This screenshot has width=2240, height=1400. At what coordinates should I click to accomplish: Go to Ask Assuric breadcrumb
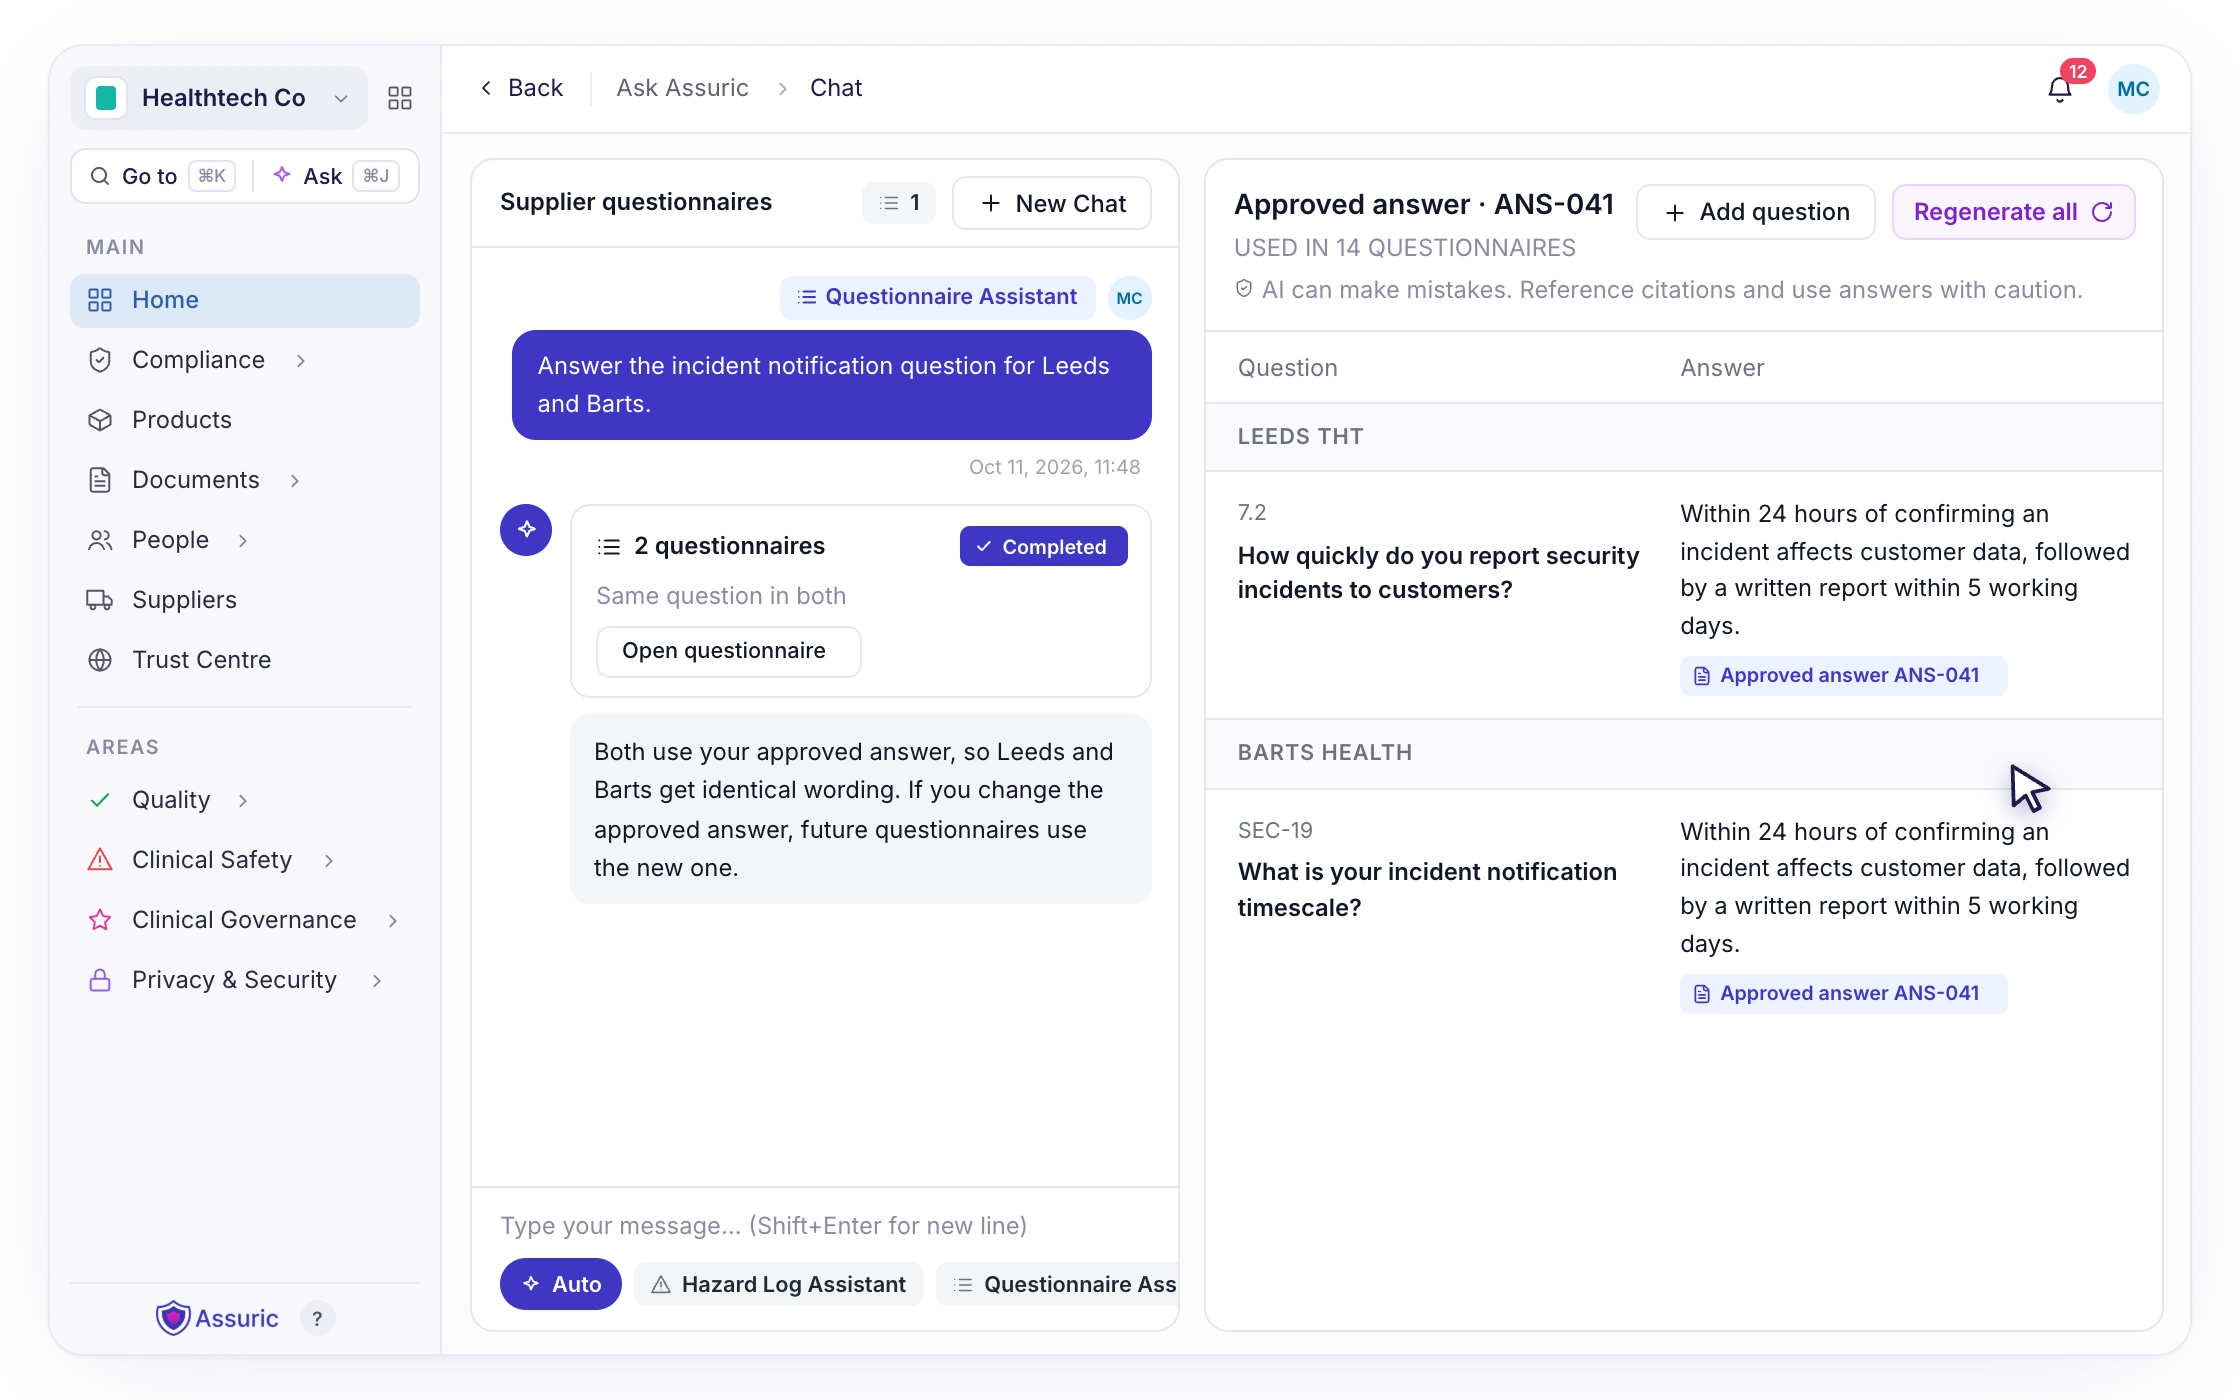683,88
